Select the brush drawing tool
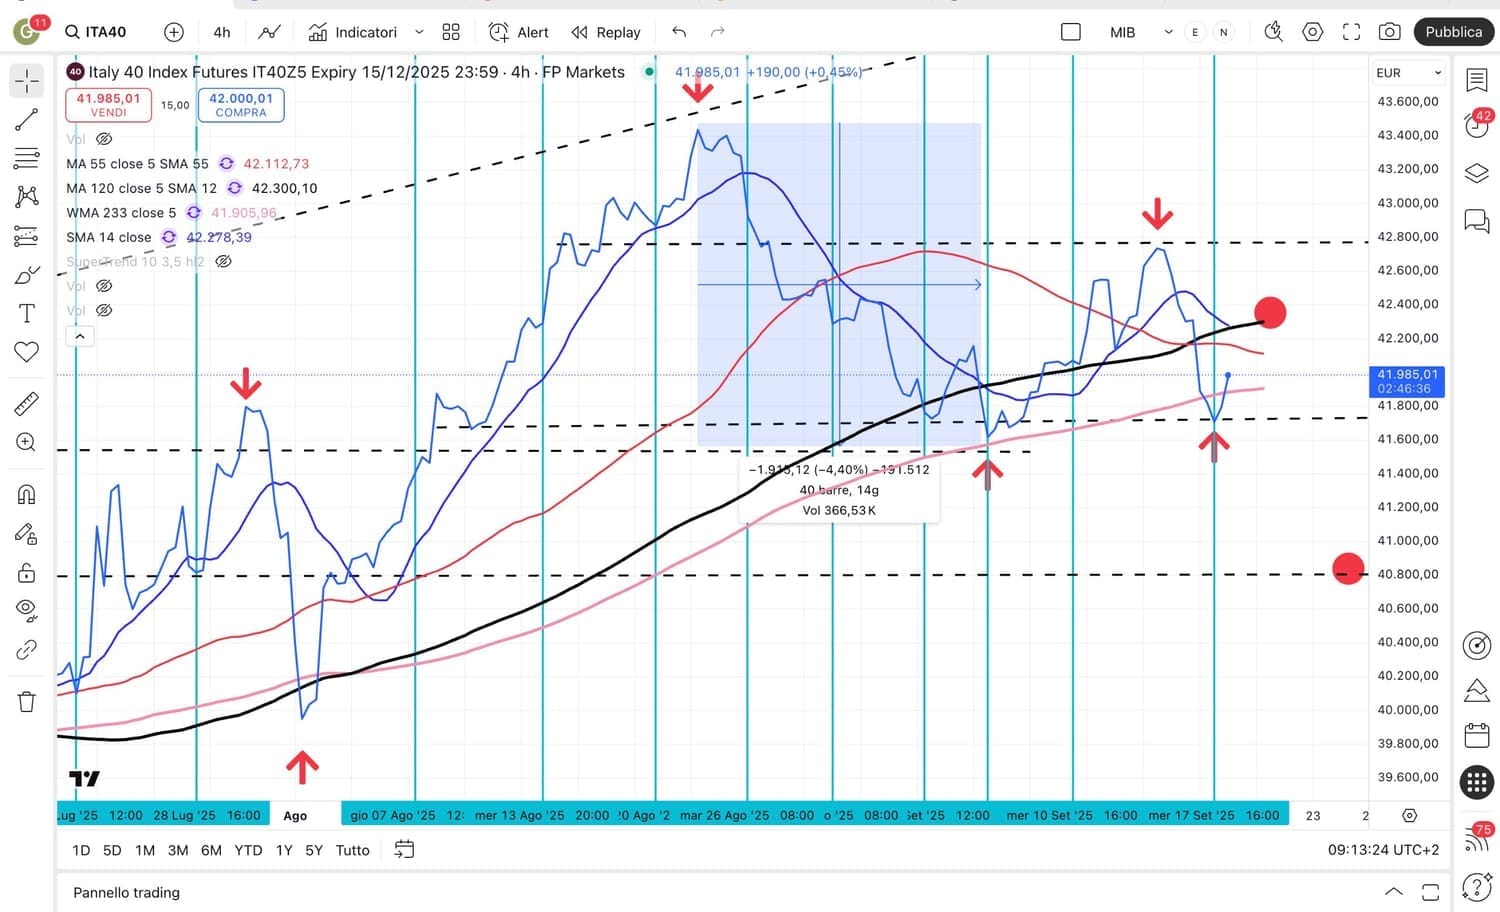The height and width of the screenshot is (912, 1500). 27,275
